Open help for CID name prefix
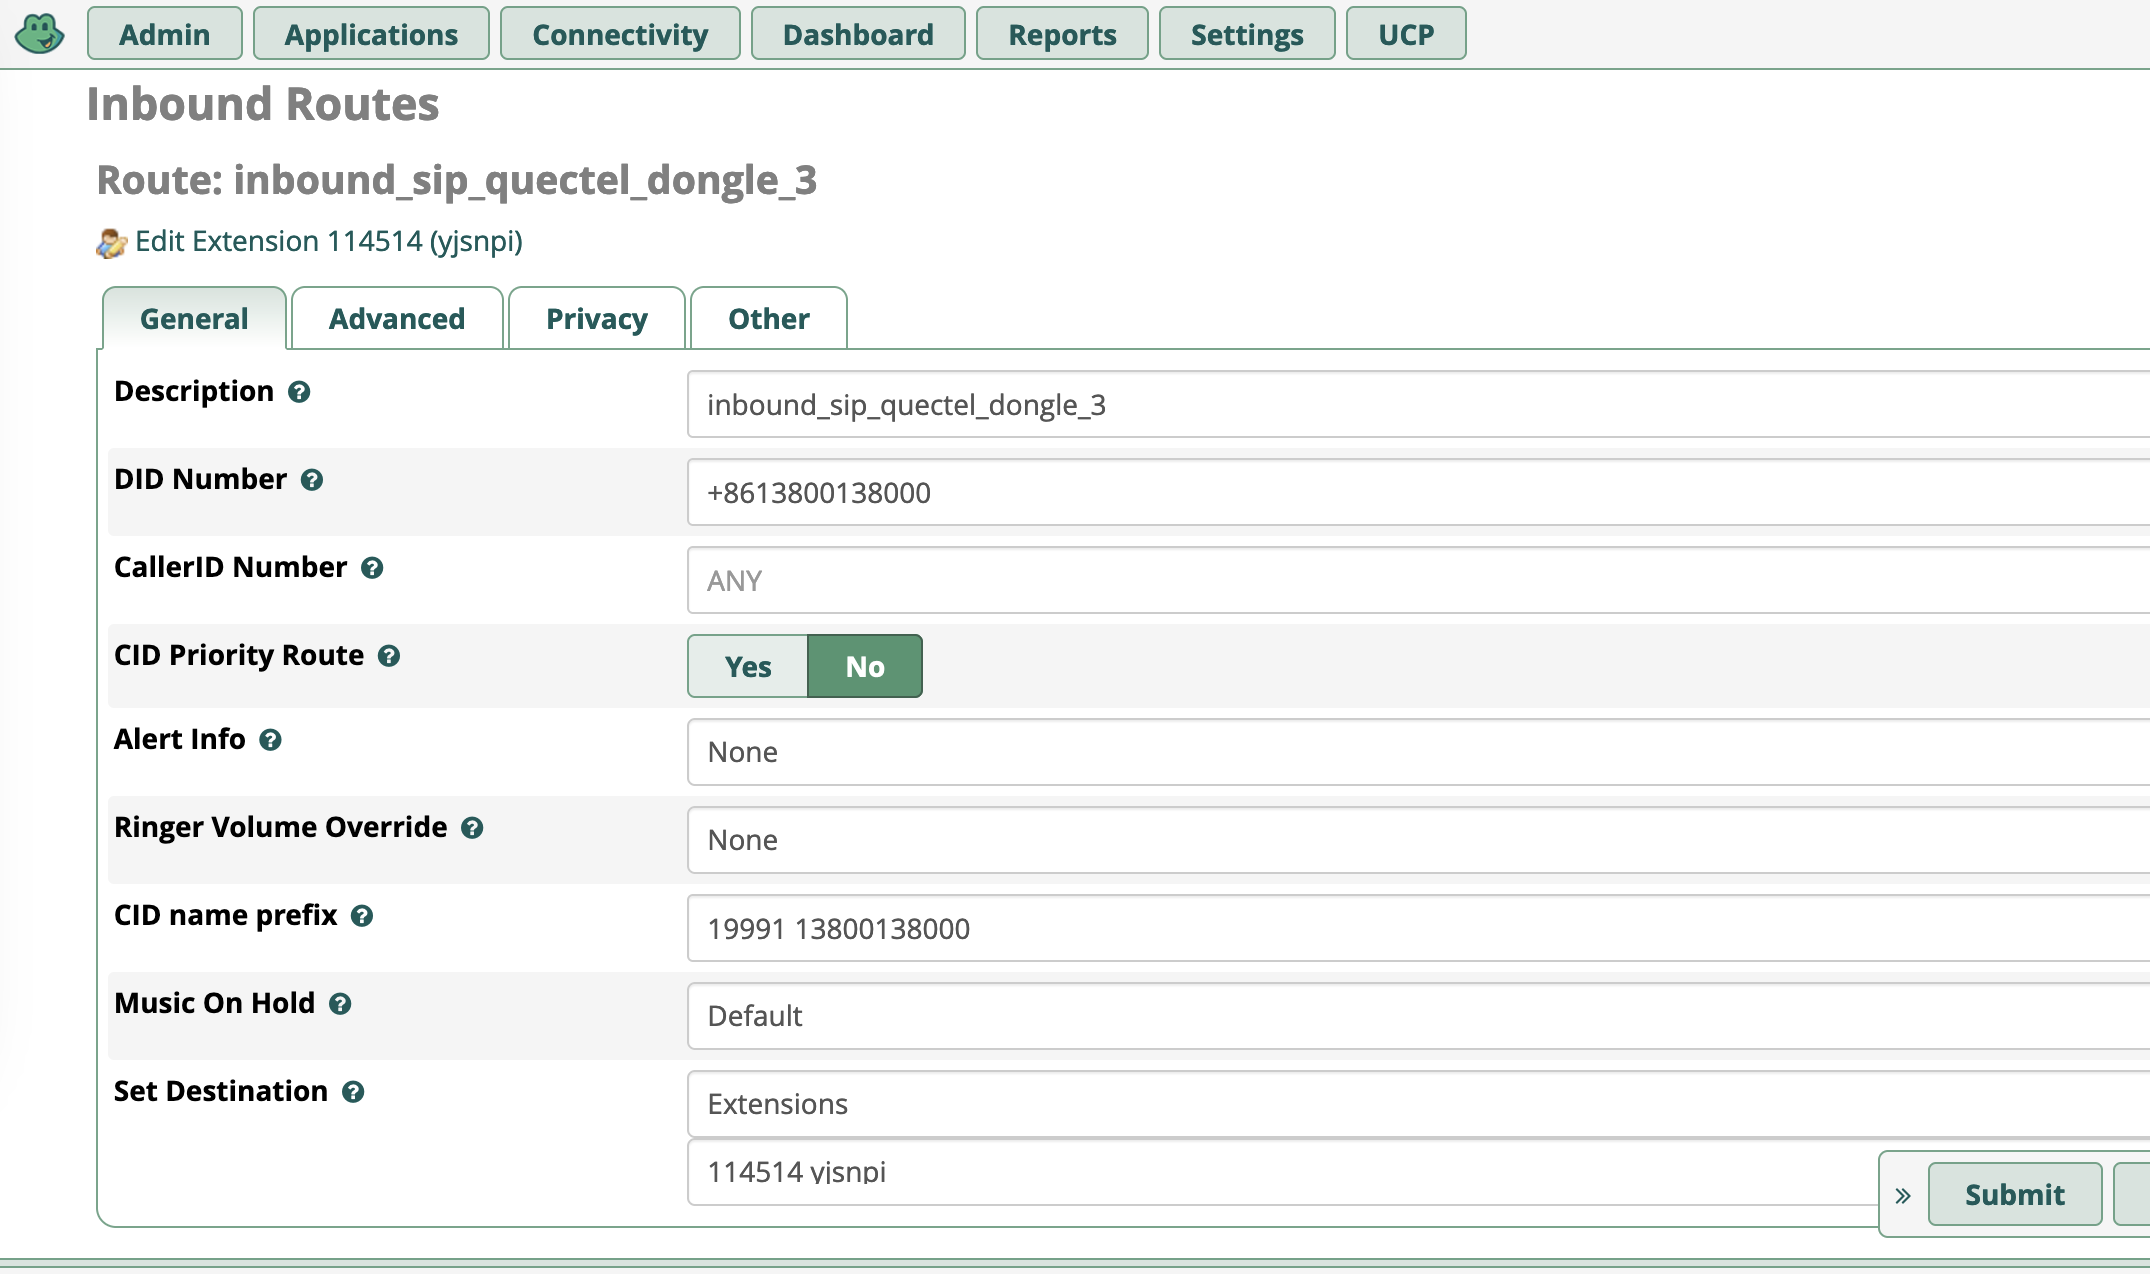 coord(363,915)
